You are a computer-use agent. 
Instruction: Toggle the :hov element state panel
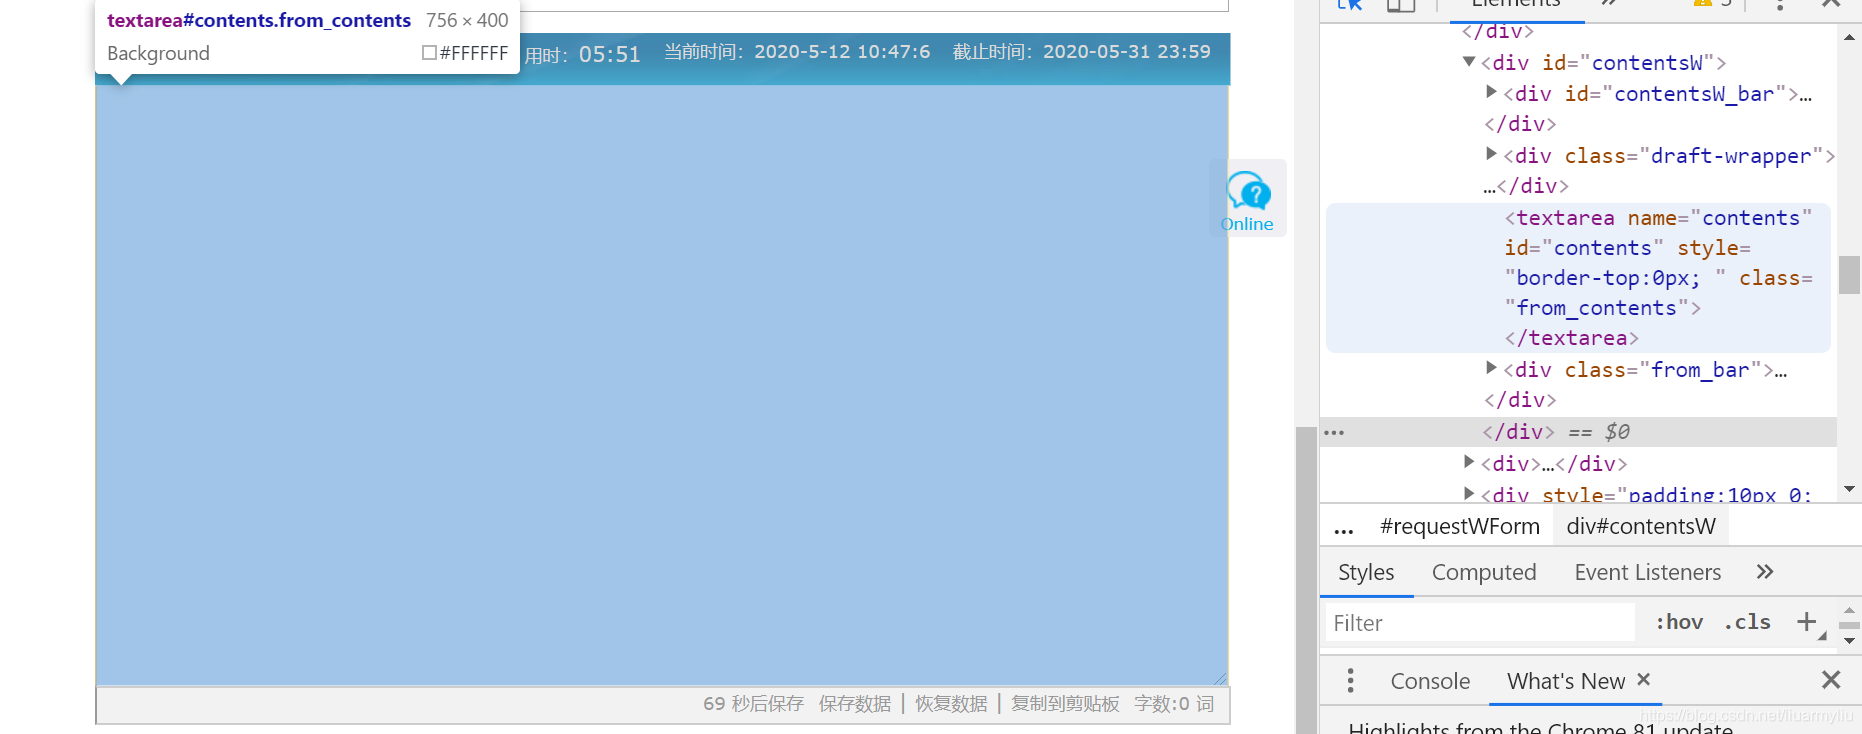1679,622
